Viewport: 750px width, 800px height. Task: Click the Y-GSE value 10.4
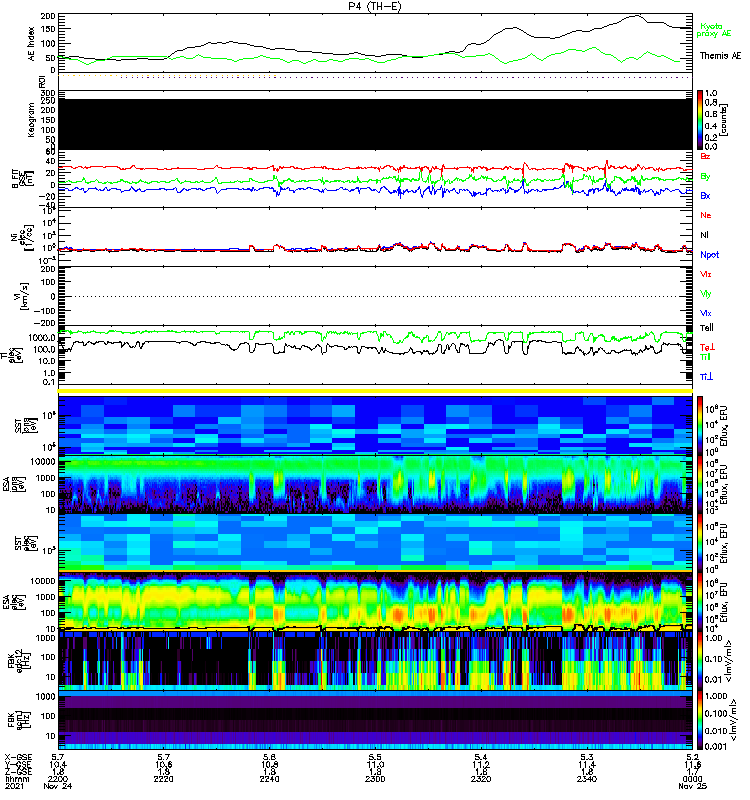58,765
